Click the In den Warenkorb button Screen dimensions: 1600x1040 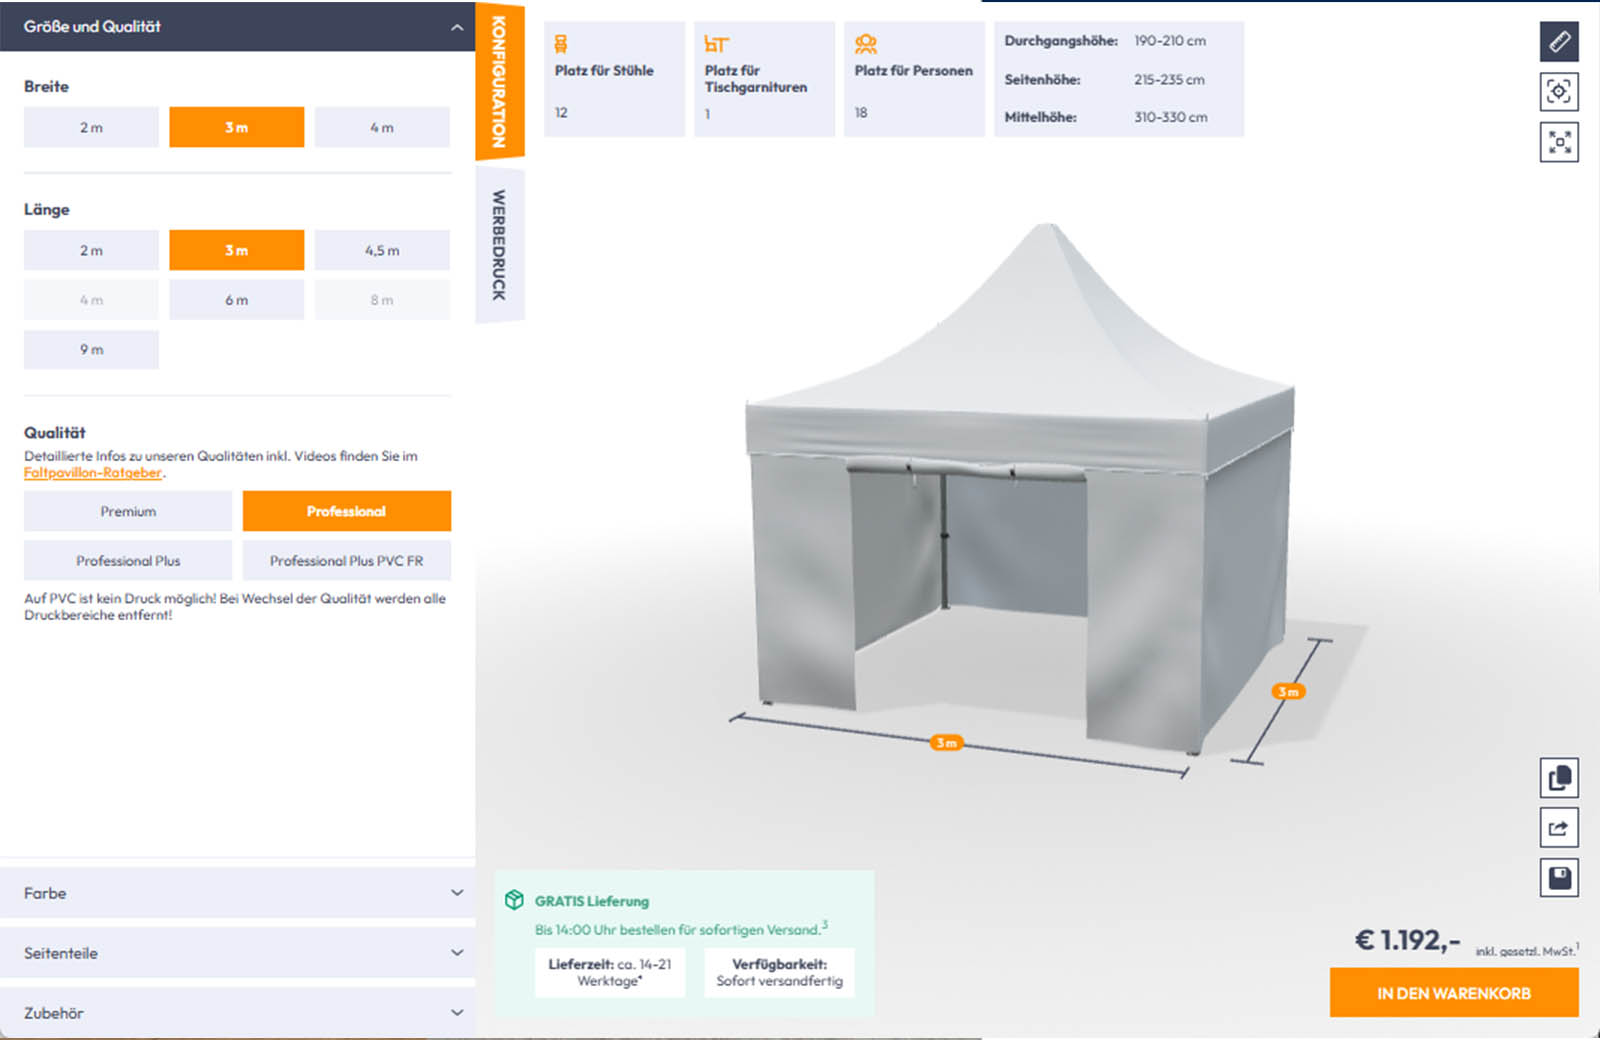1453,993
